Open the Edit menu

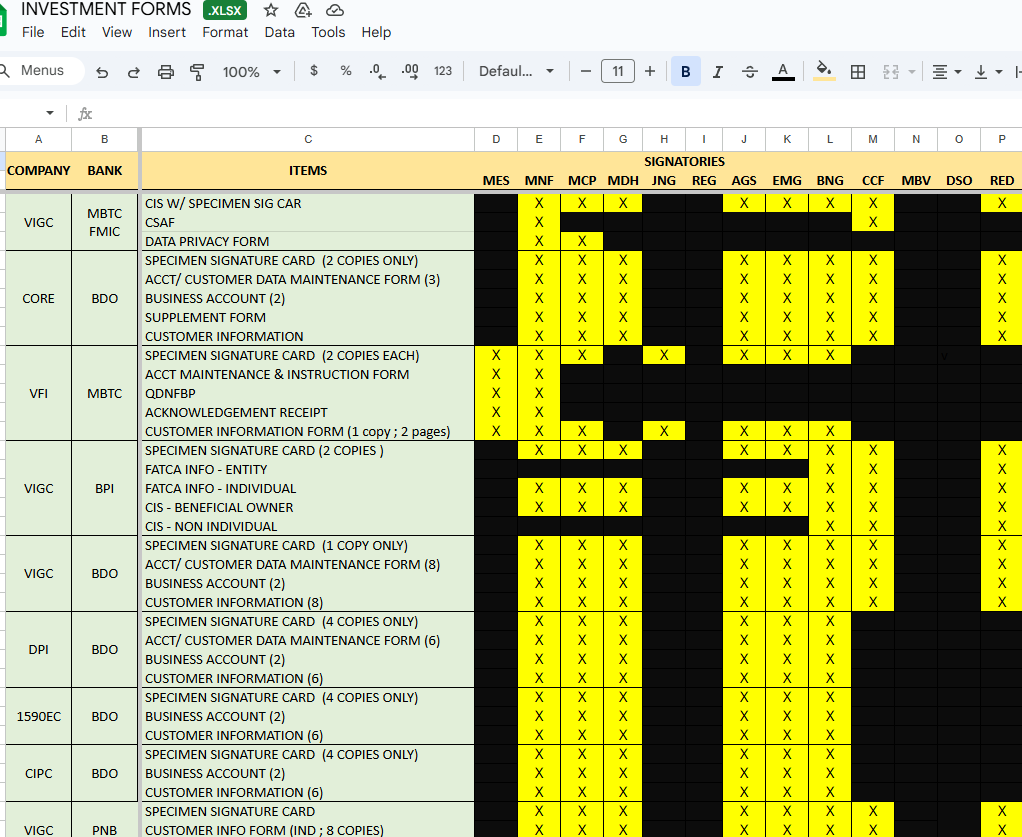coord(73,32)
